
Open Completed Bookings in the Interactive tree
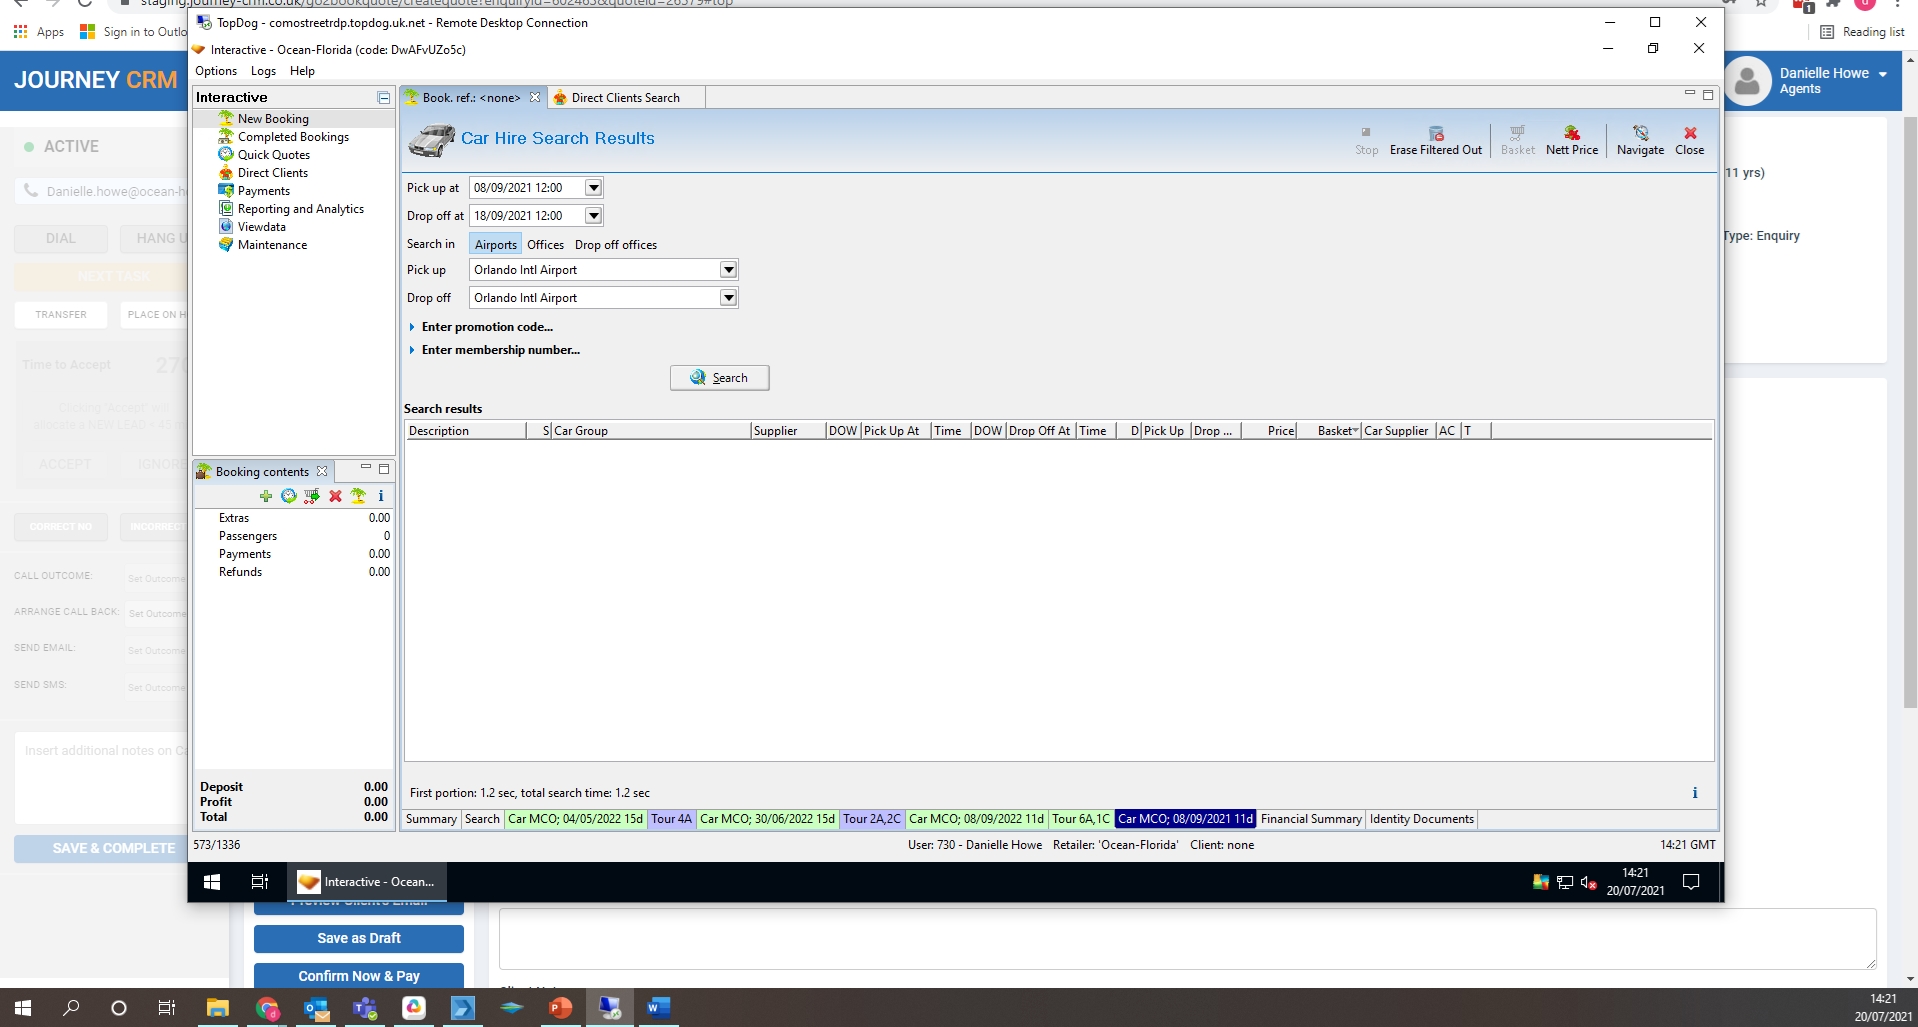pos(293,137)
